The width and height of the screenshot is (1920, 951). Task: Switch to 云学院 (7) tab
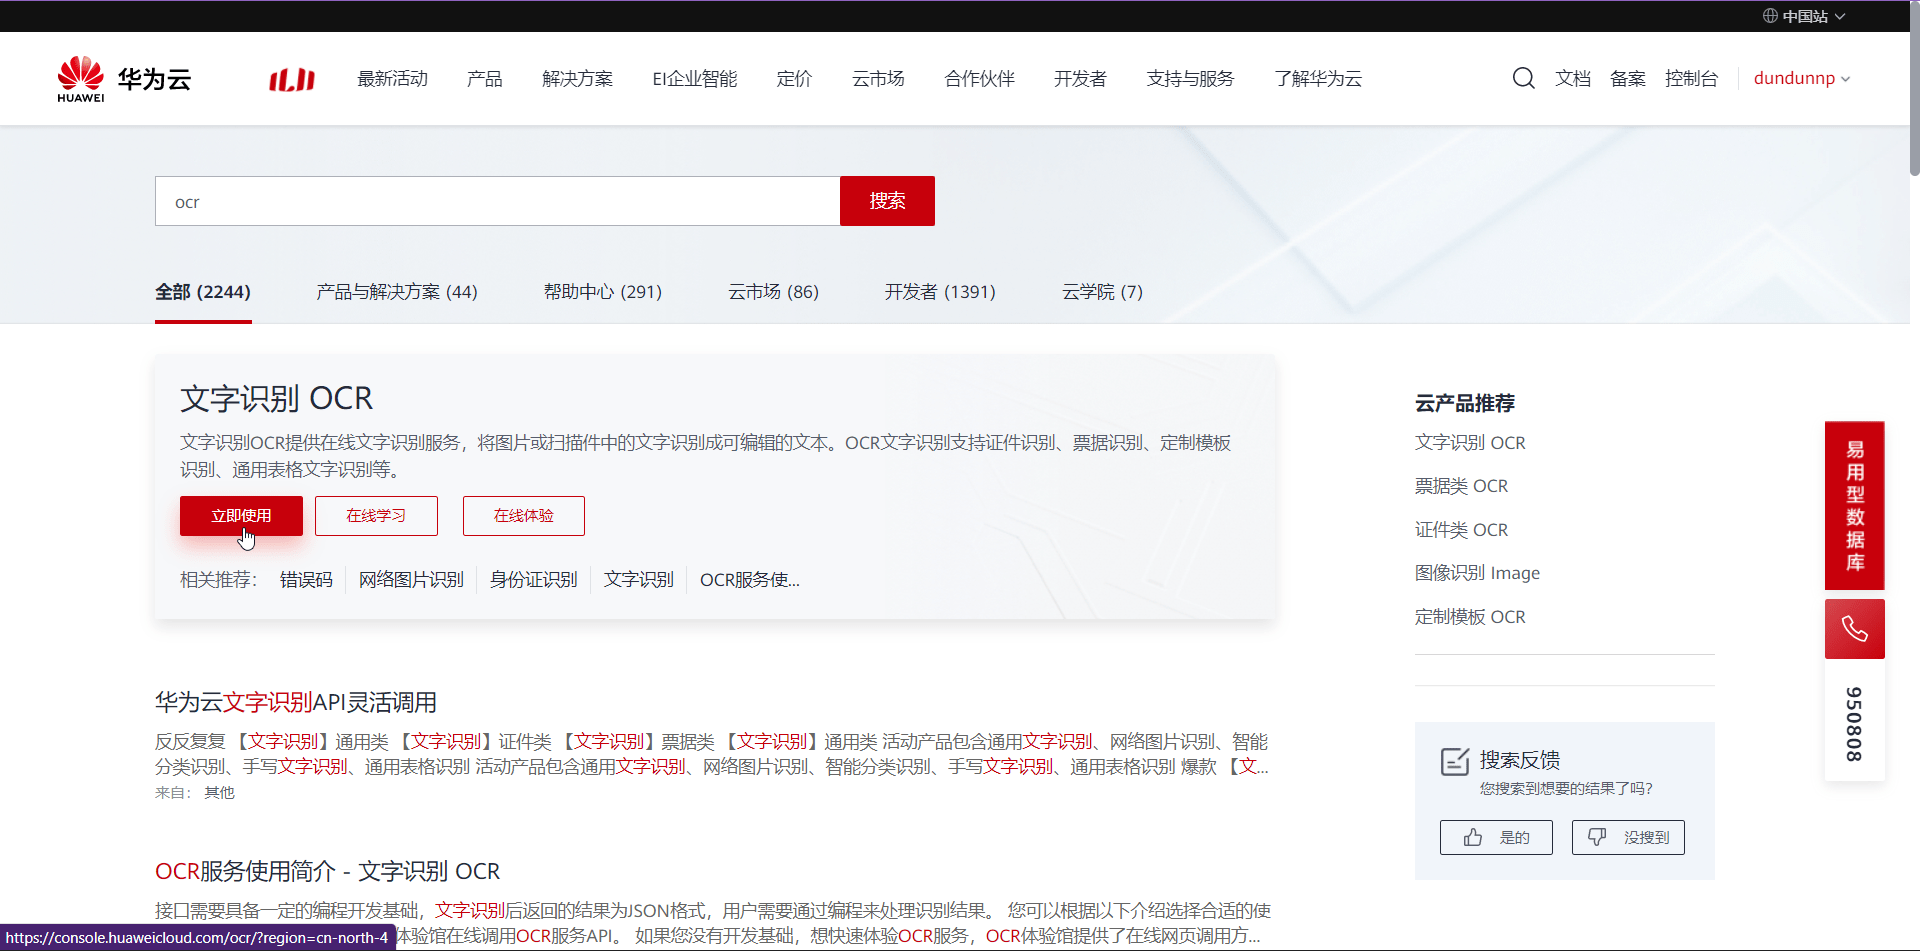tap(1103, 292)
